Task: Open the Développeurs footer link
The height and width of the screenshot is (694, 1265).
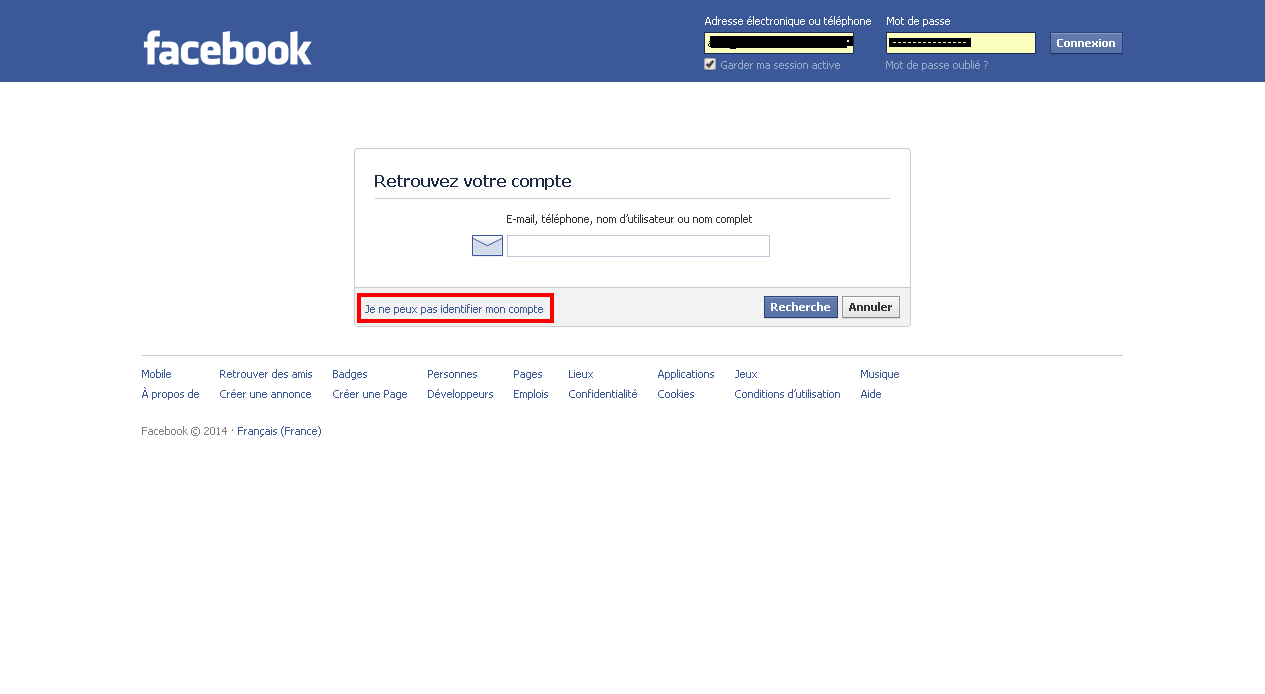Action: [460, 394]
